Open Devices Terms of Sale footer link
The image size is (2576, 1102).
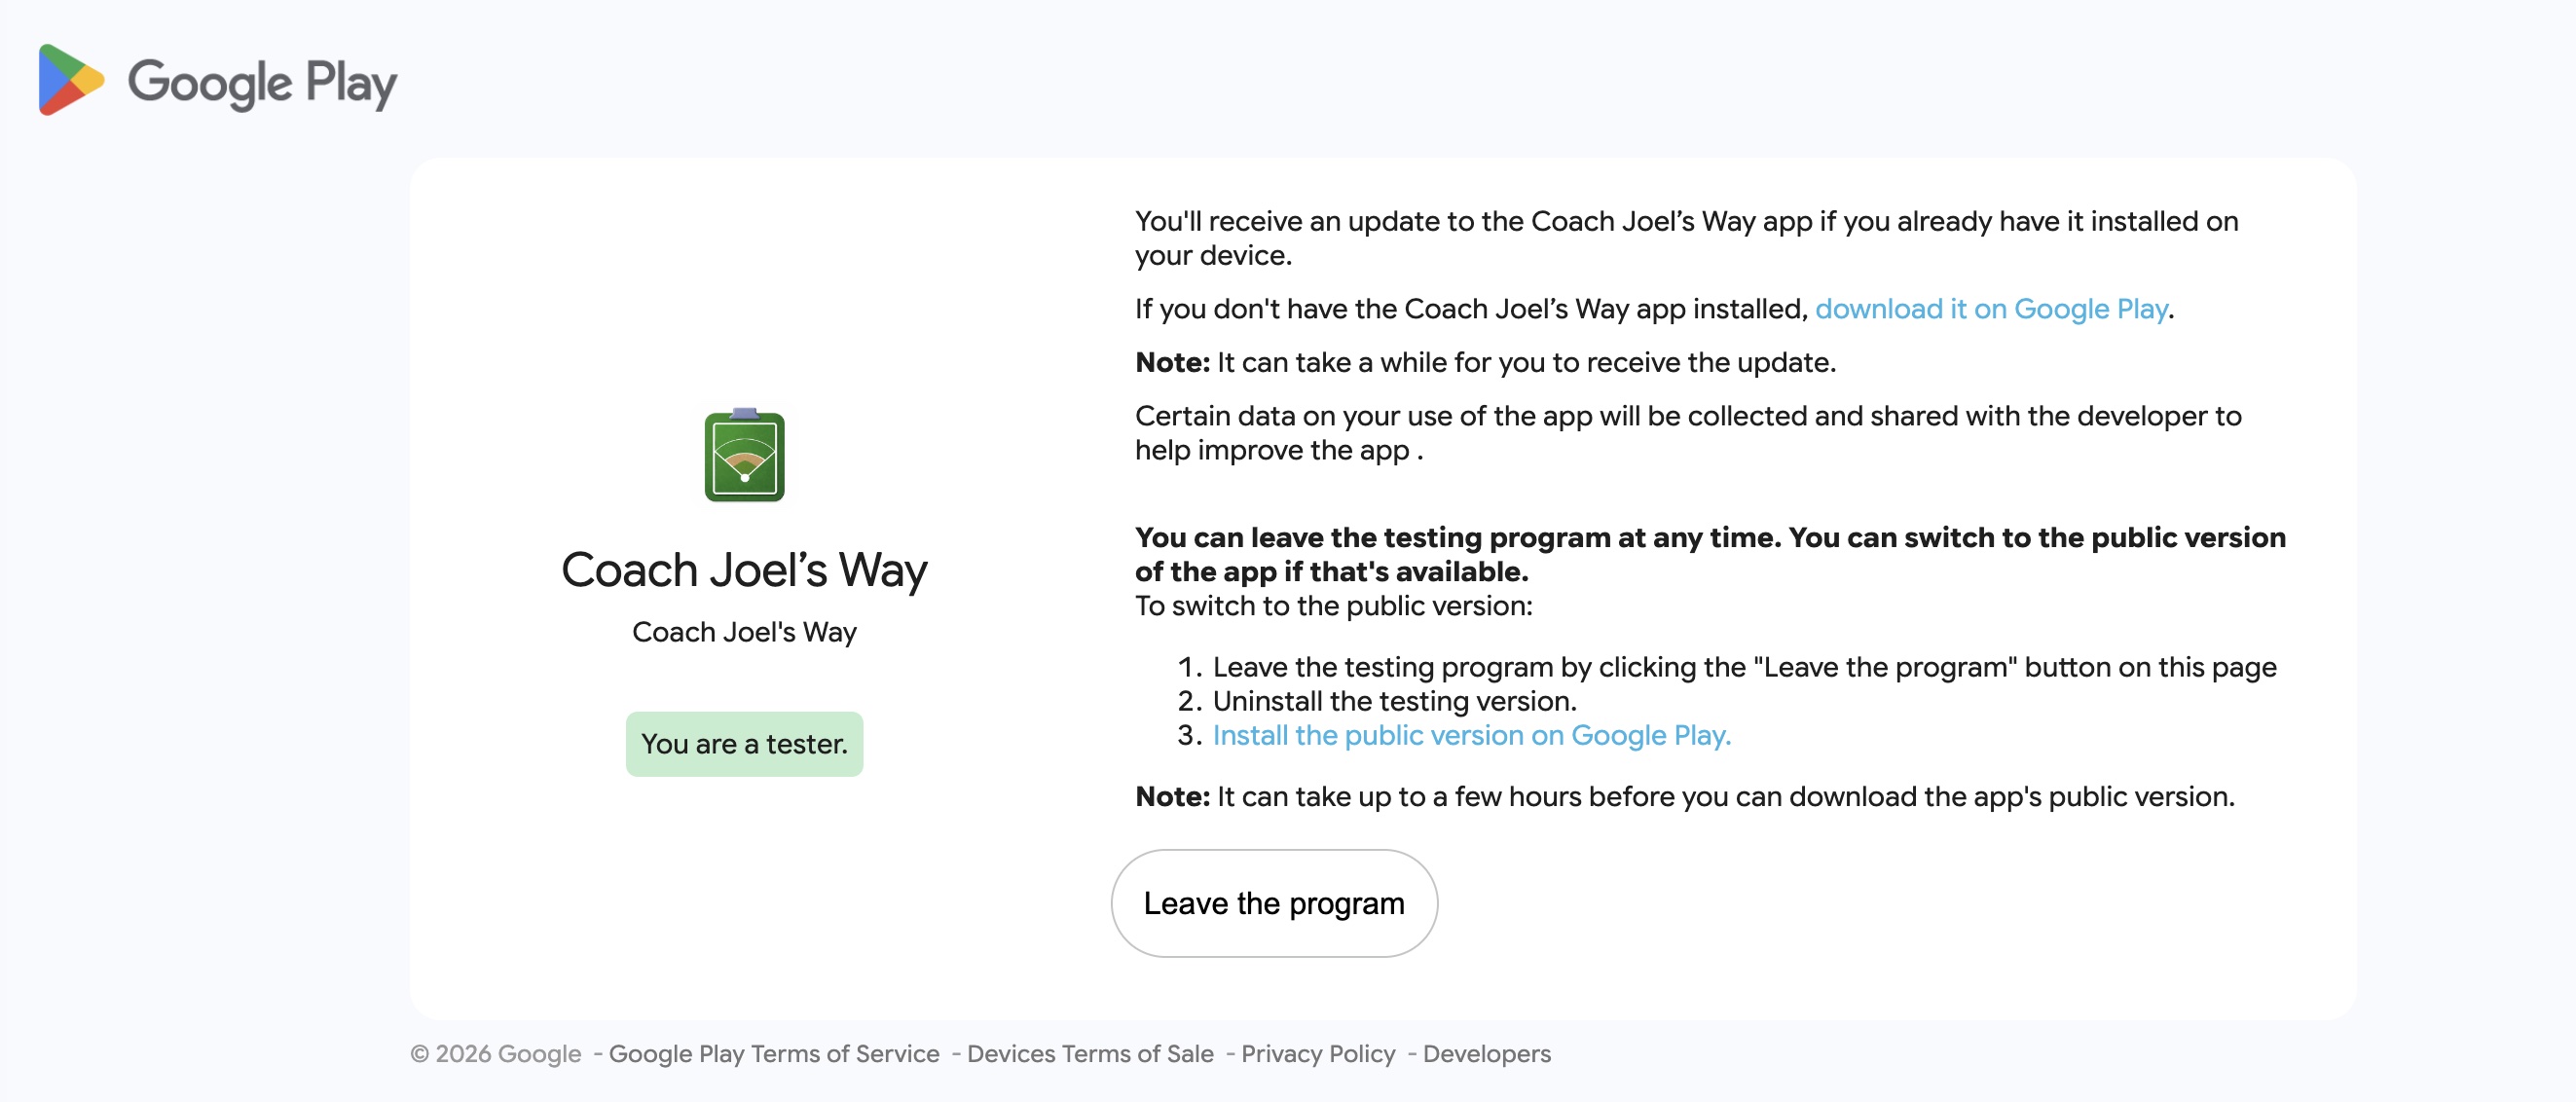(1090, 1054)
